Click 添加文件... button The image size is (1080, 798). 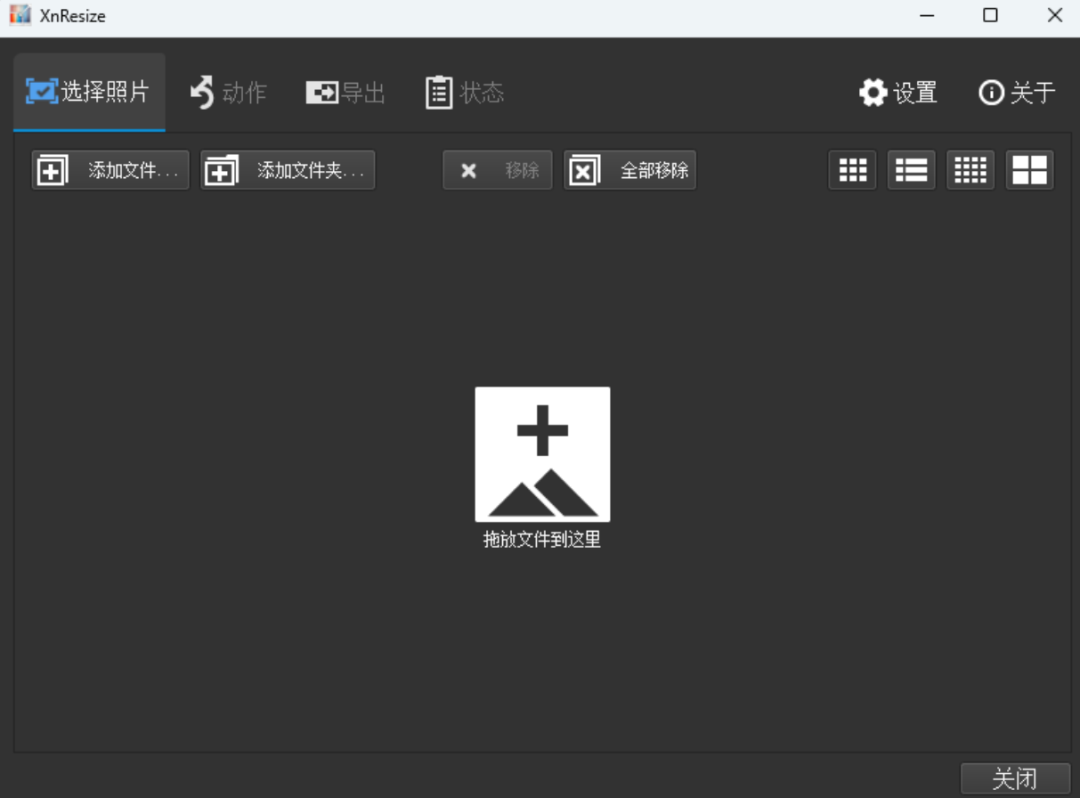click(110, 170)
